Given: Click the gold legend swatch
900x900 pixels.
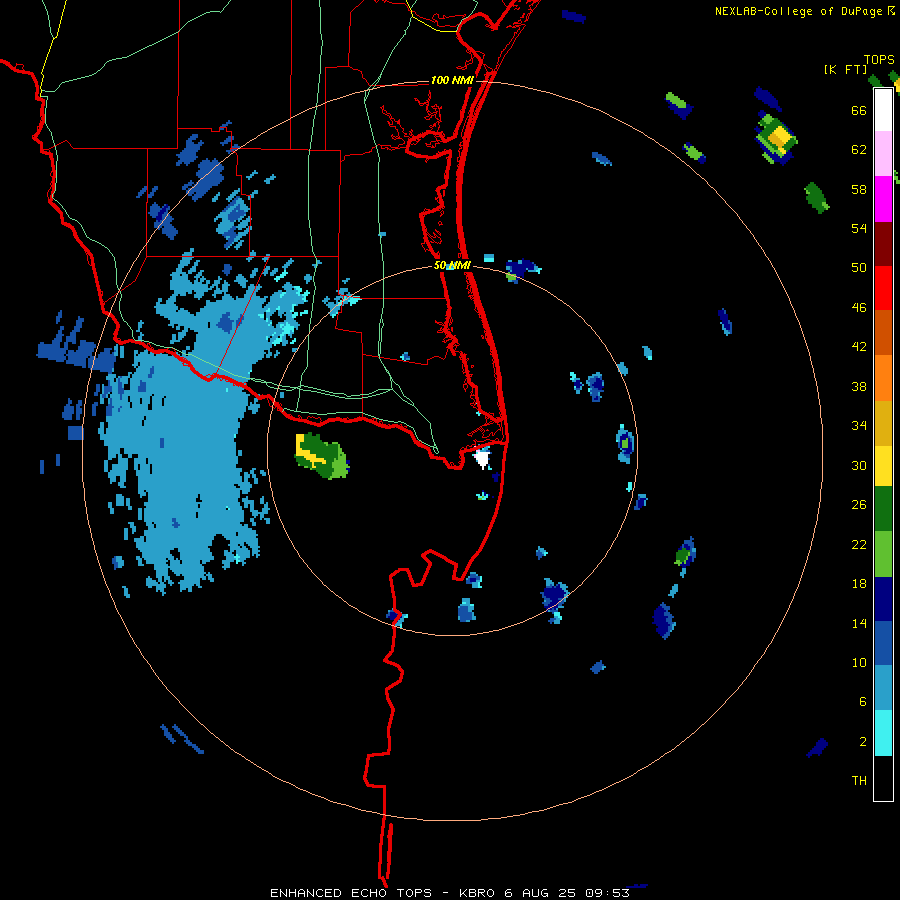Looking at the screenshot, I should pyautogui.click(x=883, y=423).
